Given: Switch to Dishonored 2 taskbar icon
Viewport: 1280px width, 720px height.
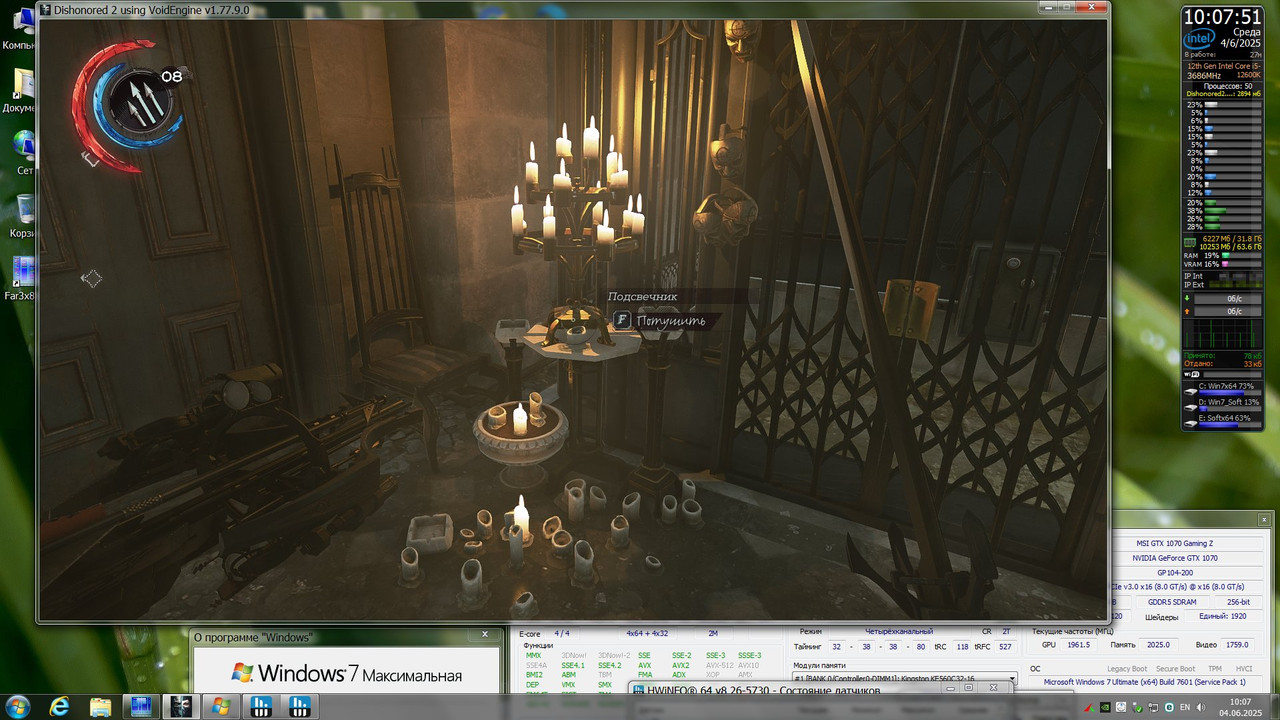Looking at the screenshot, I should (x=181, y=707).
